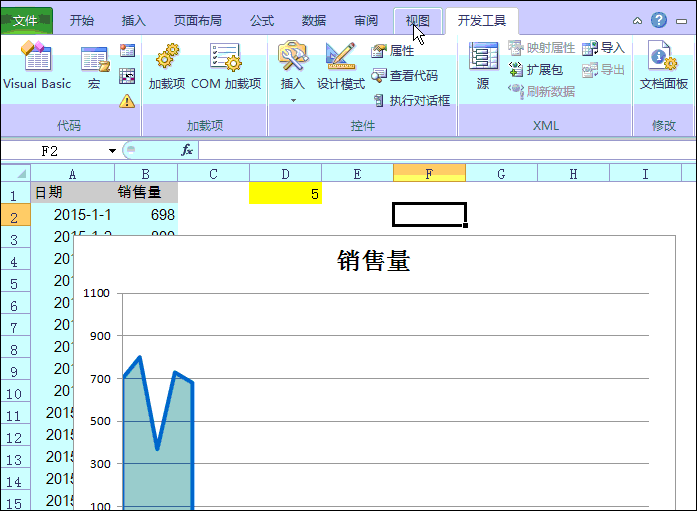Click the 导入 import button
The height and width of the screenshot is (511, 697).
[603, 48]
